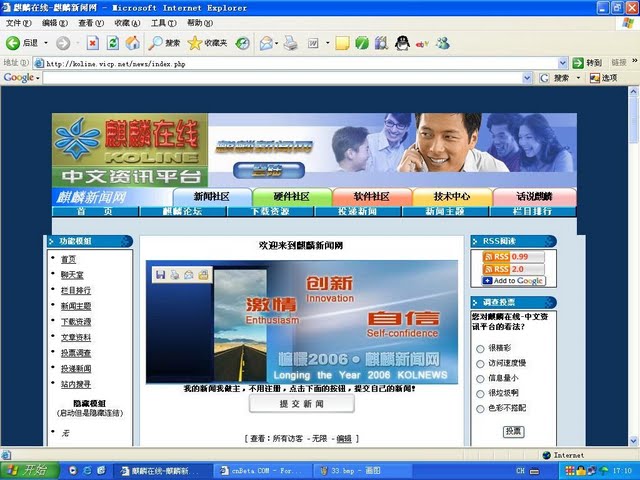Expand Google search button options arrow
The height and width of the screenshot is (480, 640).
coord(578,78)
